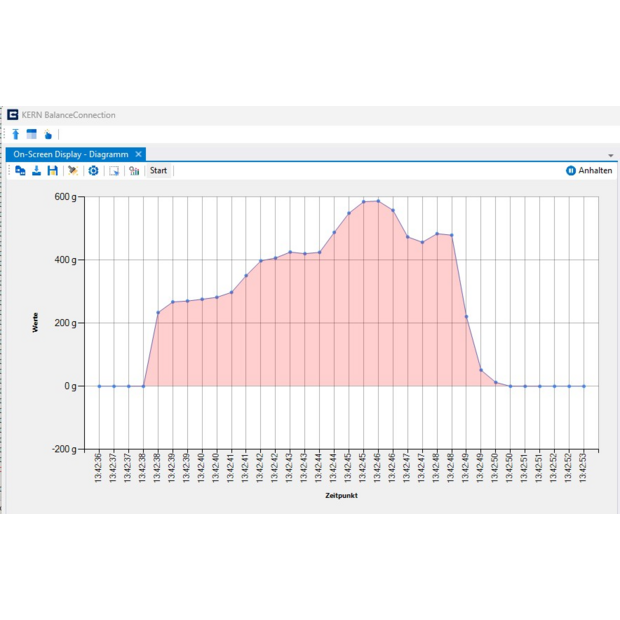Click the first data point at 13:42:36
Image resolution: width=620 pixels, height=620 pixels.
[x=98, y=386]
